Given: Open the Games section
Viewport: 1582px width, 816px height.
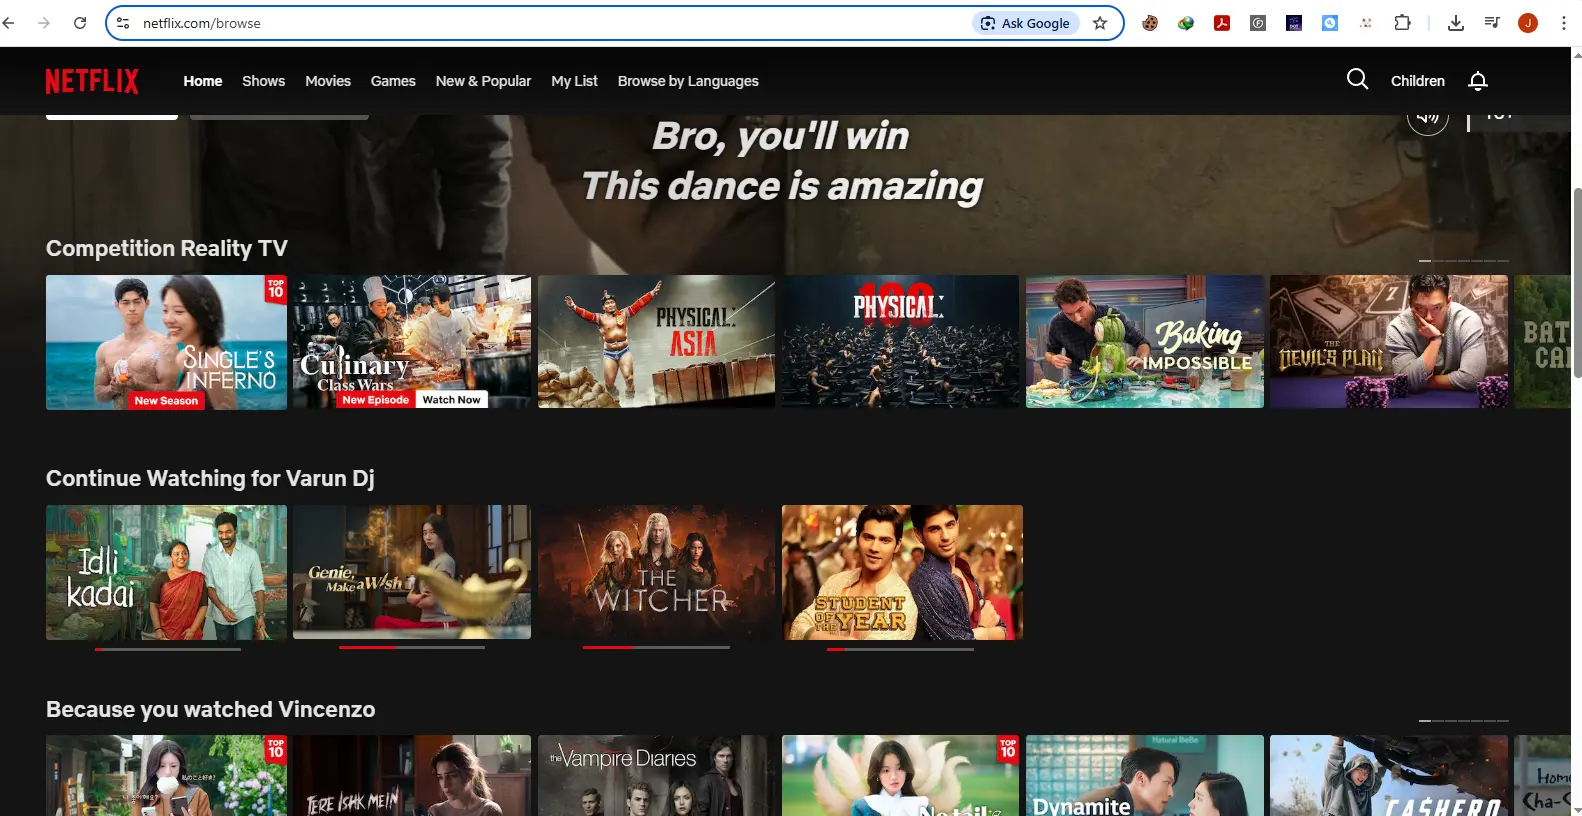Looking at the screenshot, I should 393,81.
